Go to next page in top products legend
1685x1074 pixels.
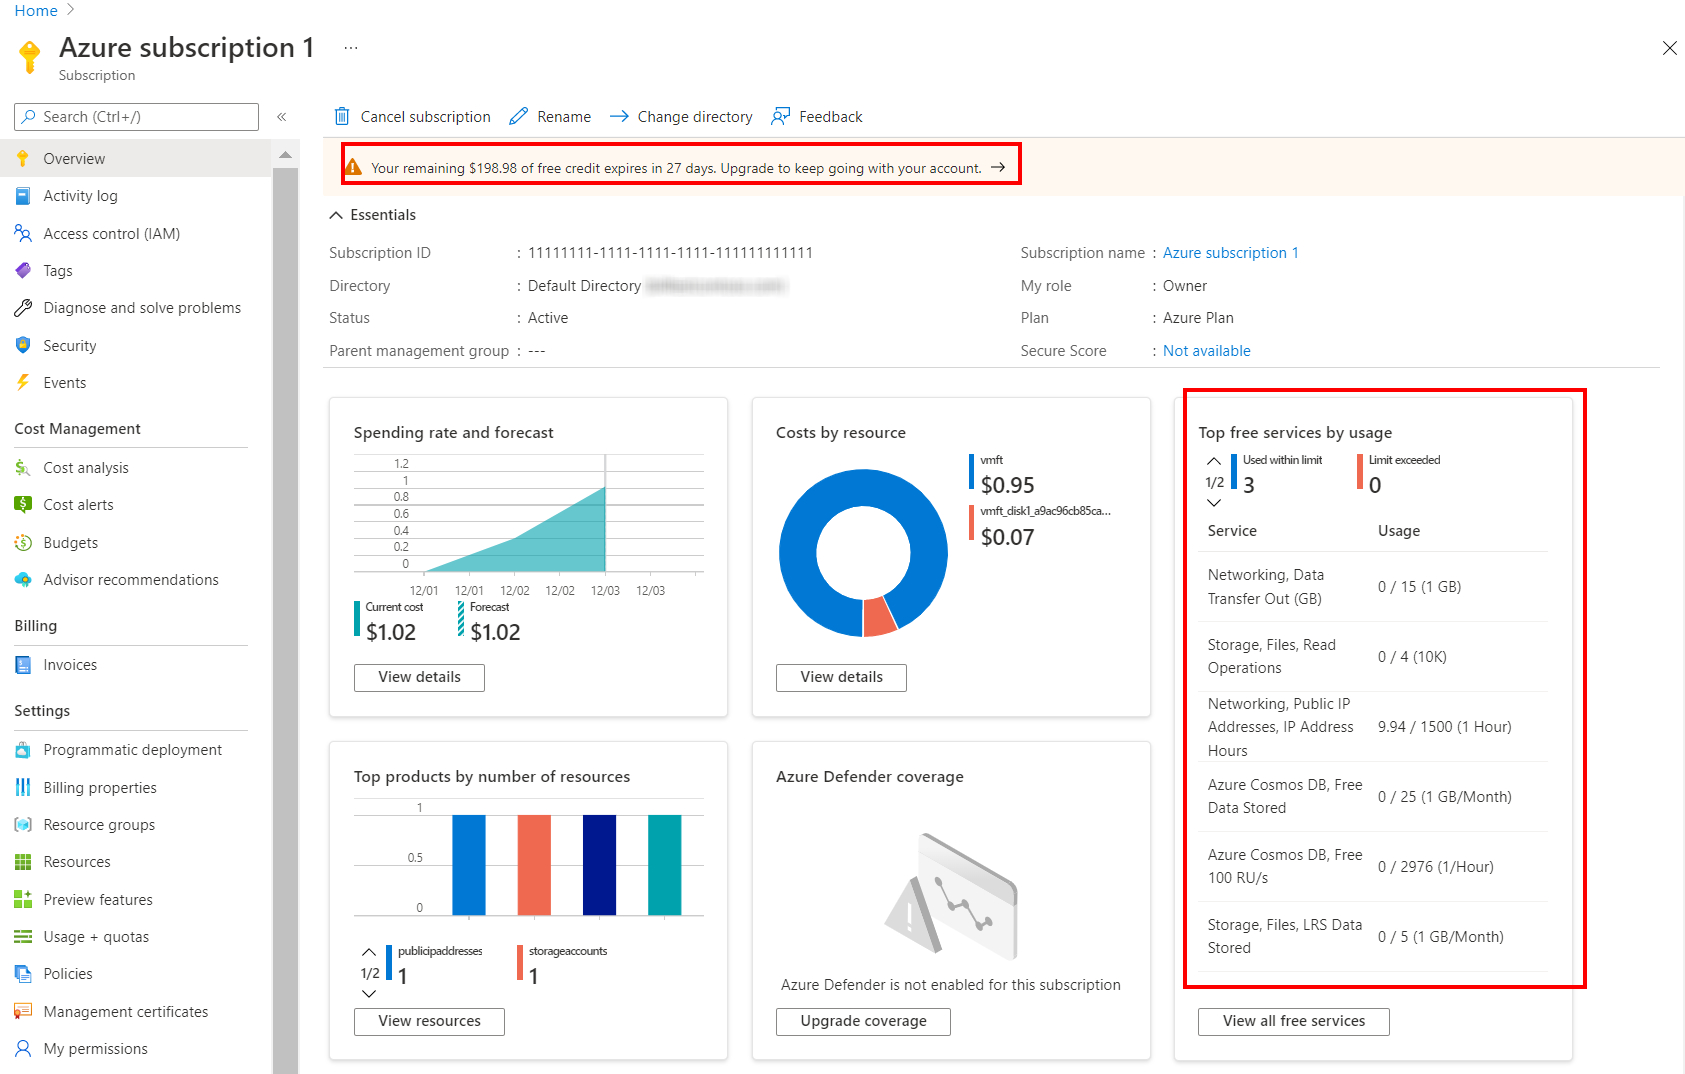(x=369, y=994)
